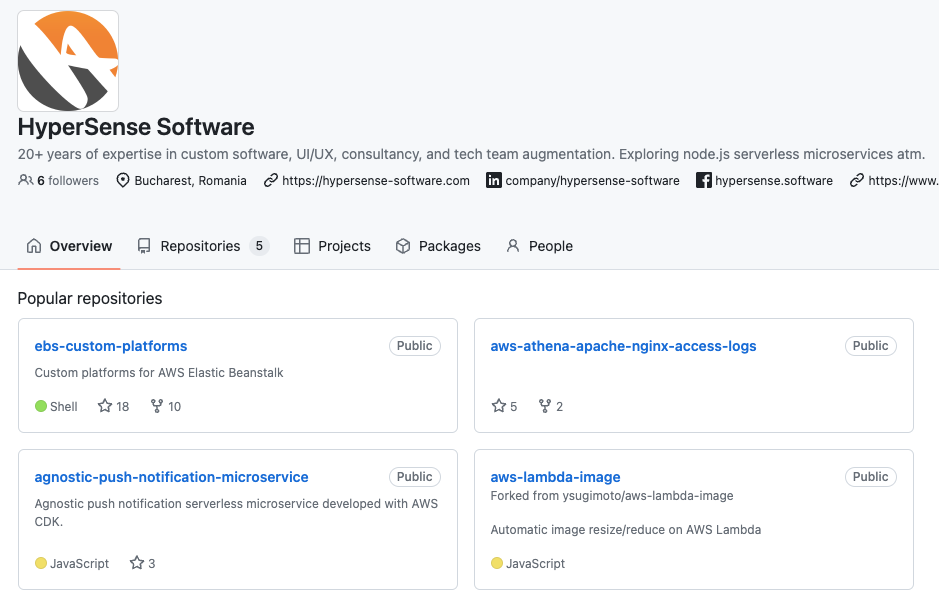
Task: Click the People person icon
Action: 512,245
